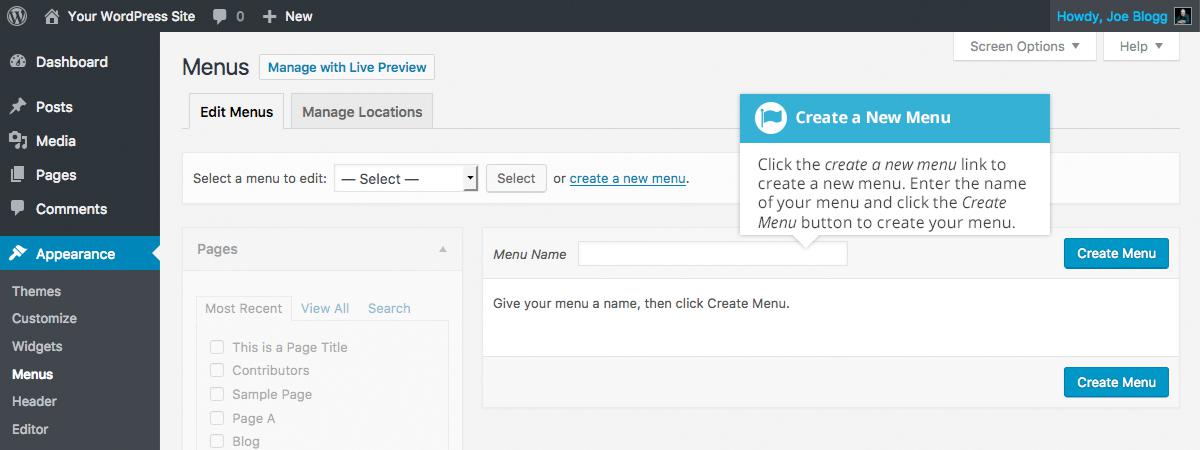
Task: Select the View All pages tab
Action: [x=325, y=308]
